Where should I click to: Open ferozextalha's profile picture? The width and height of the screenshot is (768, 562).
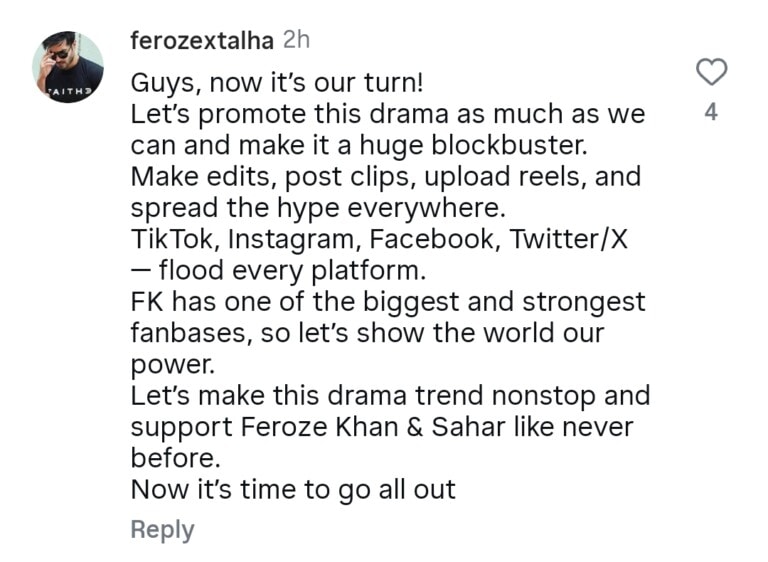point(68,68)
